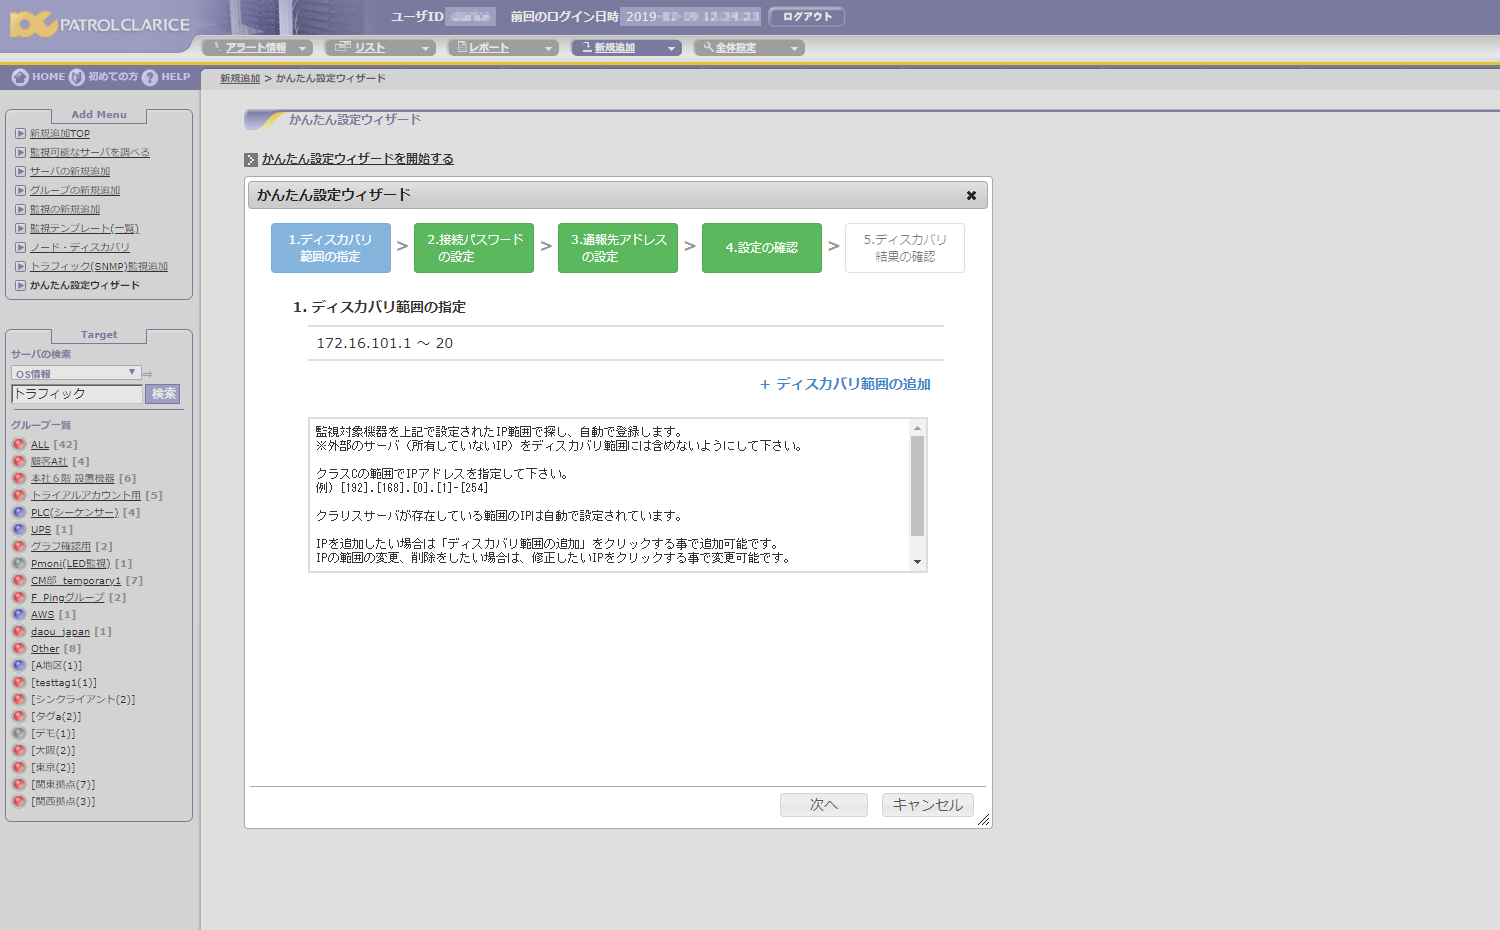Open the 初めての方 beginner guide icon
The height and width of the screenshot is (930, 1500).
click(x=76, y=77)
